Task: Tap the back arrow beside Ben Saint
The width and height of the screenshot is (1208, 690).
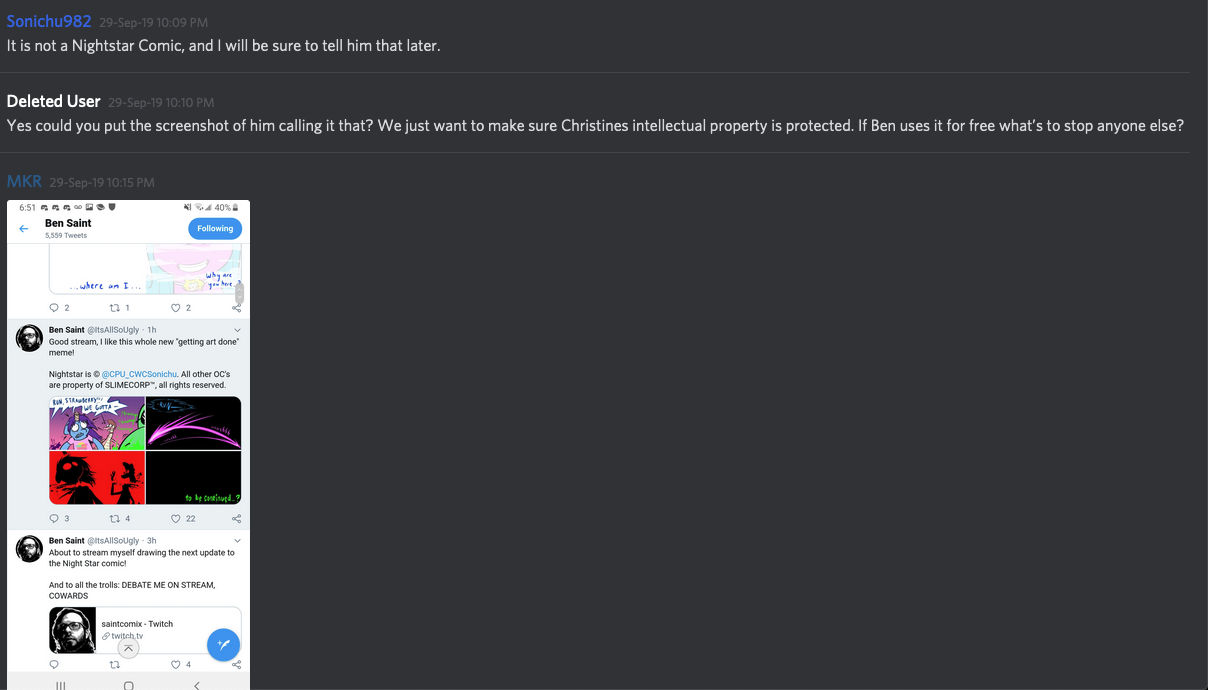Action: (x=24, y=229)
